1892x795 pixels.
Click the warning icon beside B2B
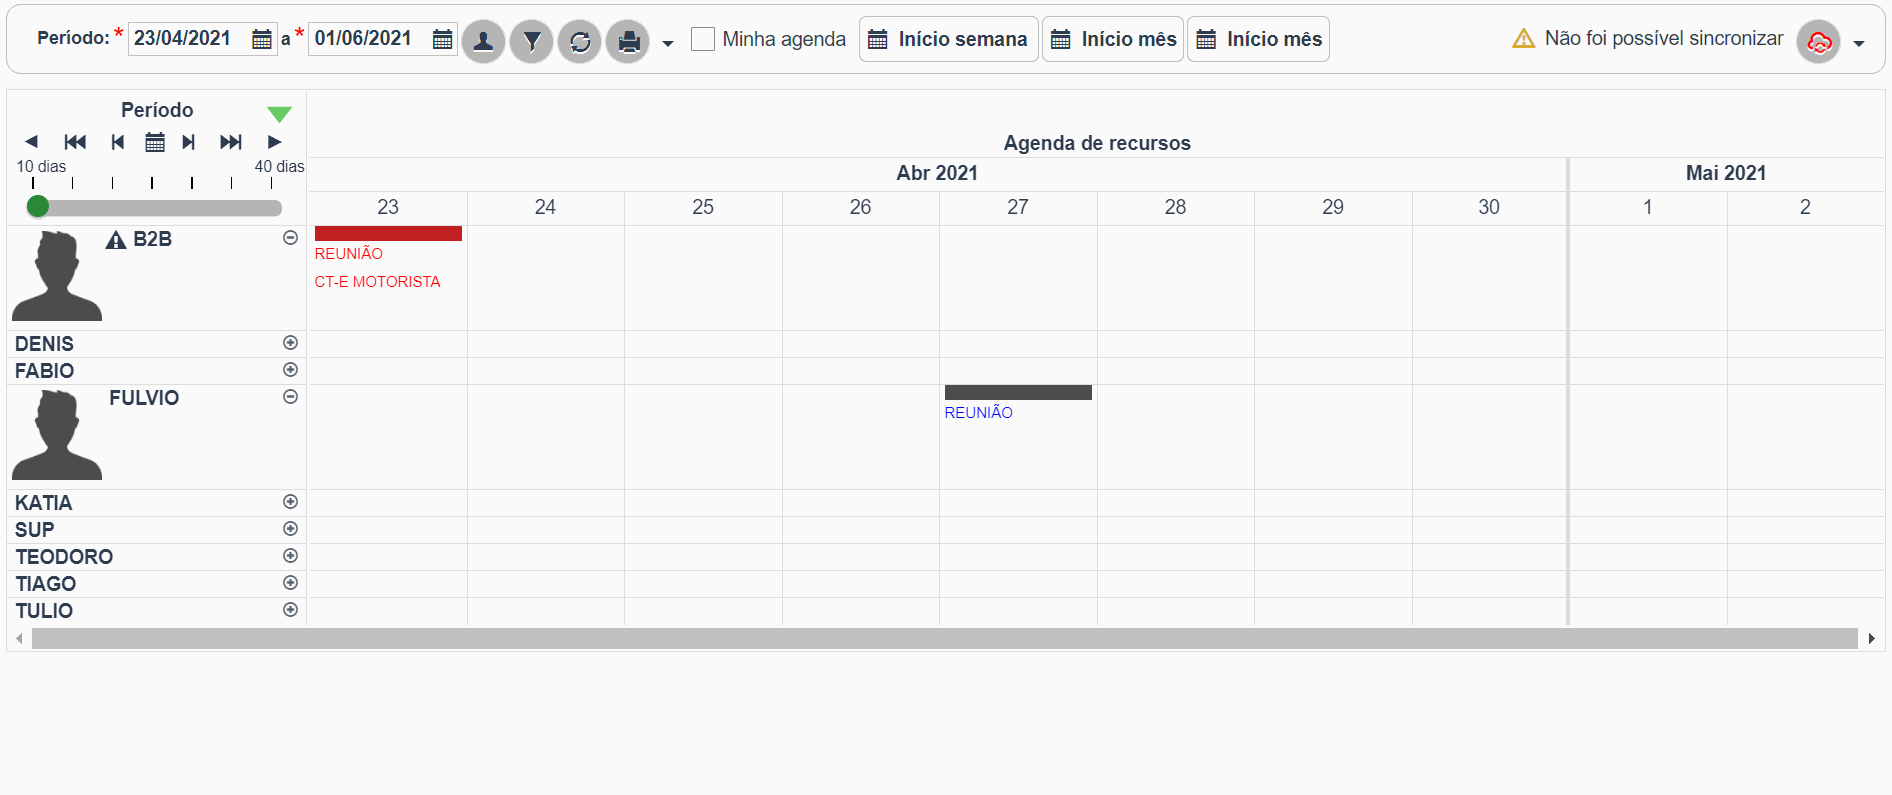[x=116, y=240]
